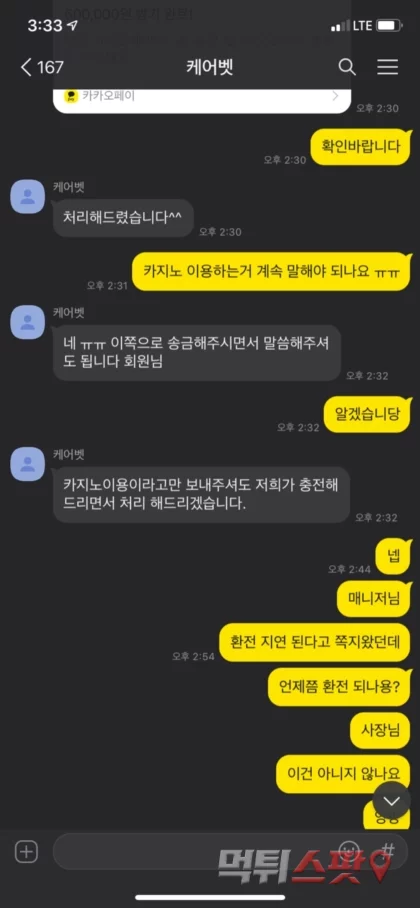This screenshot has width=420, height=908.
Task: Tap the 이건 아니지 않나요 bubble
Action: (x=343, y=774)
